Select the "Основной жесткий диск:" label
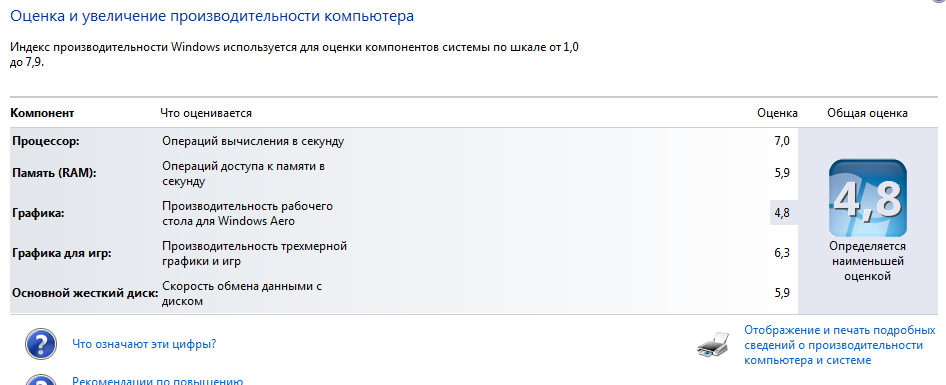Image resolution: width=946 pixels, height=385 pixels. [x=85, y=293]
